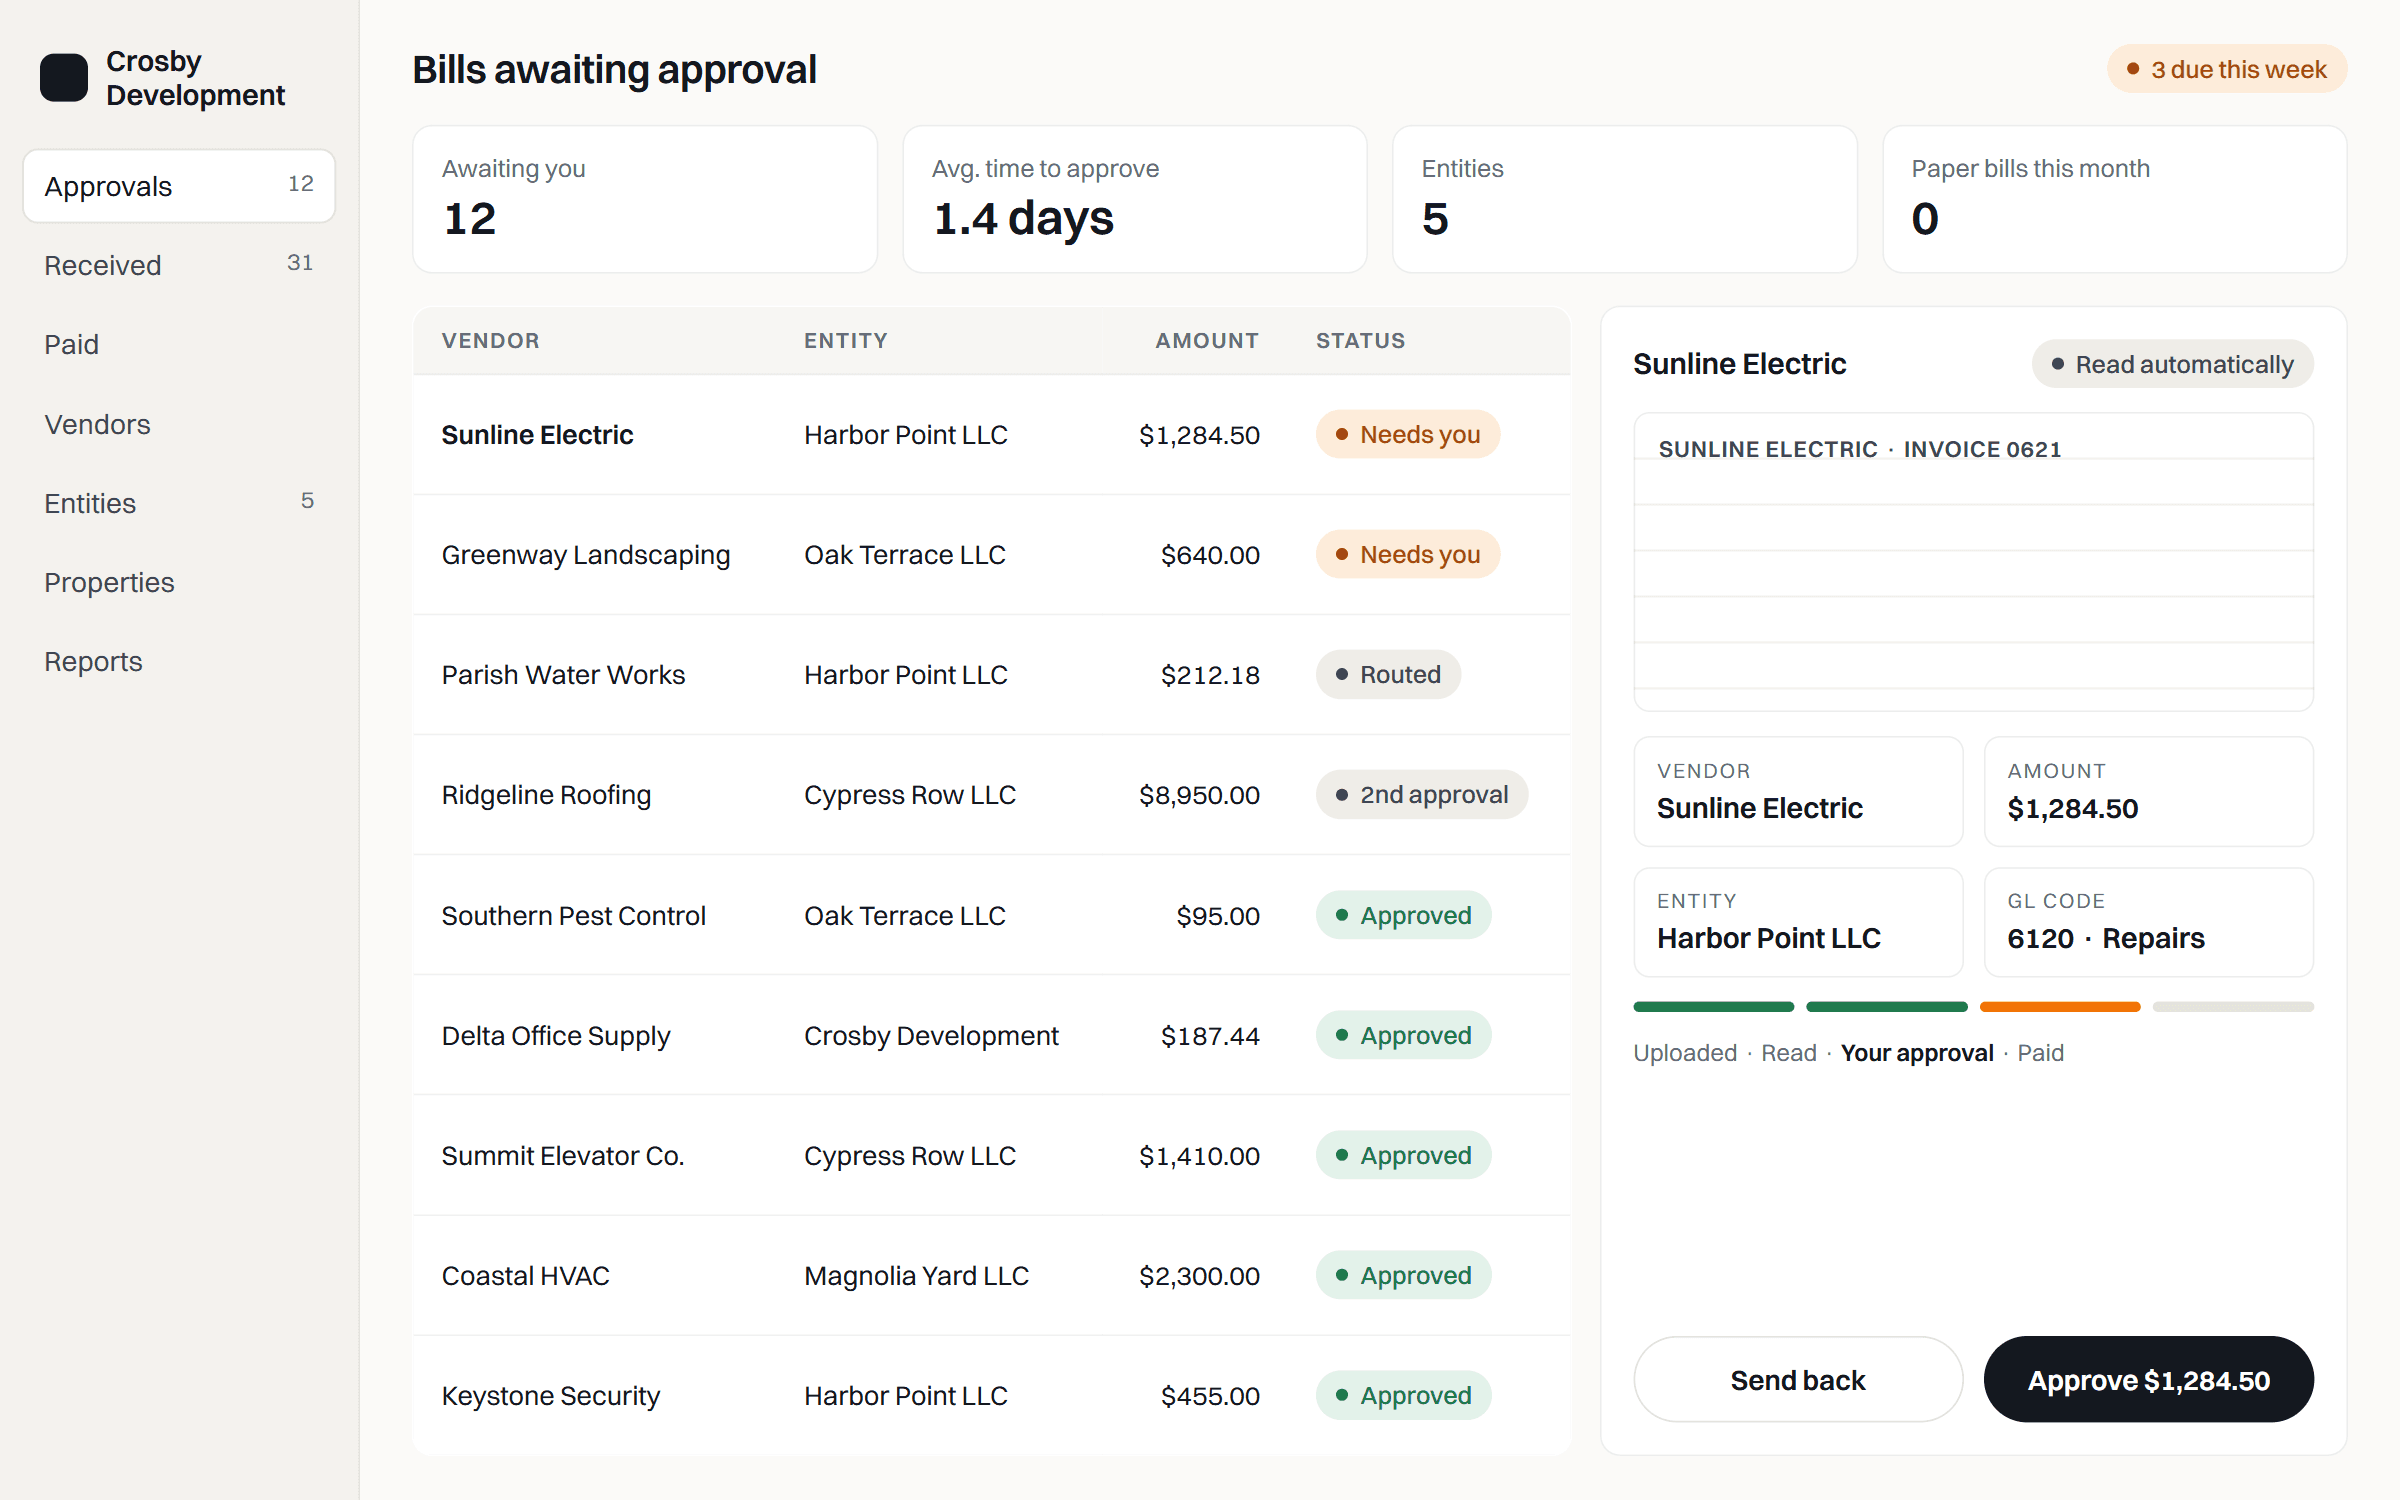
Task: Select the Coastal HVAC row
Action: (x=991, y=1275)
